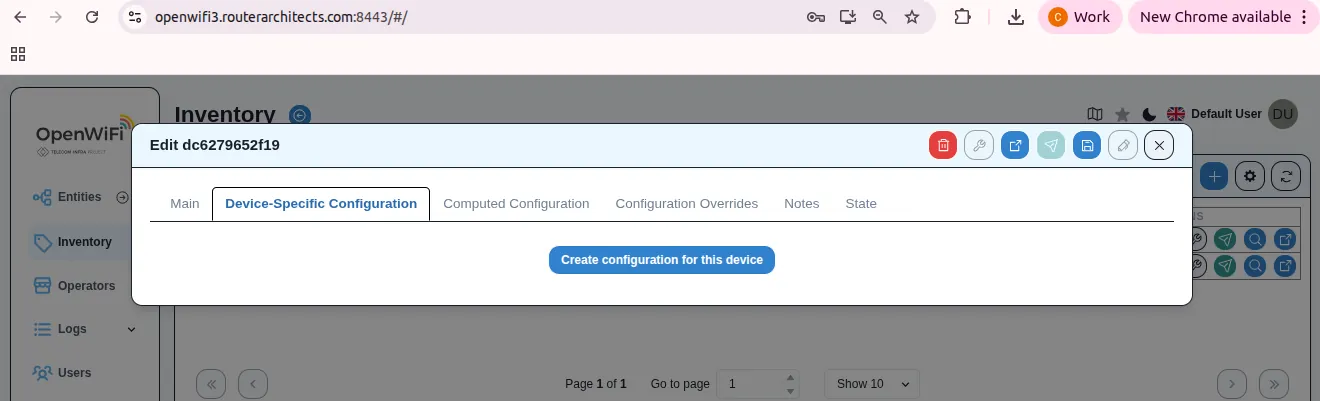Click the browser back arrow
This screenshot has height=401, width=1320.
click(x=20, y=17)
